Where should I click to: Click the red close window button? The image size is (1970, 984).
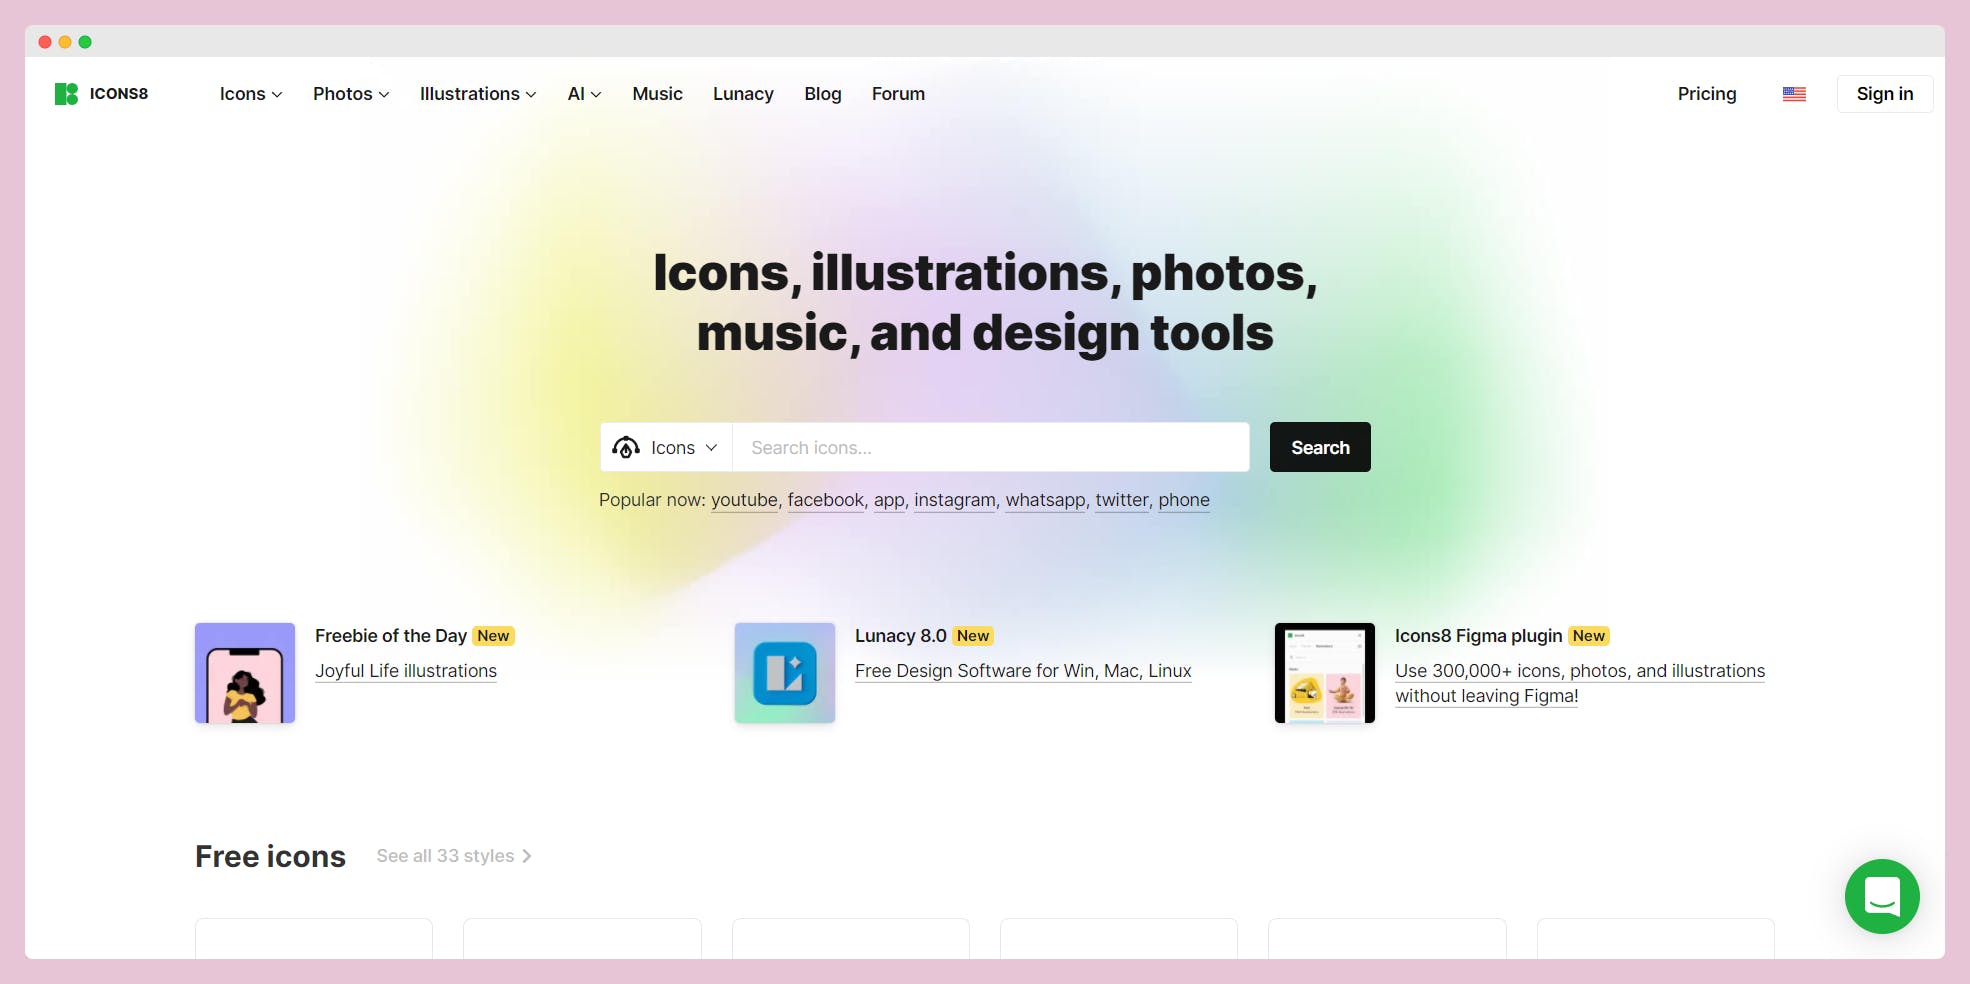pyautogui.click(x=45, y=42)
